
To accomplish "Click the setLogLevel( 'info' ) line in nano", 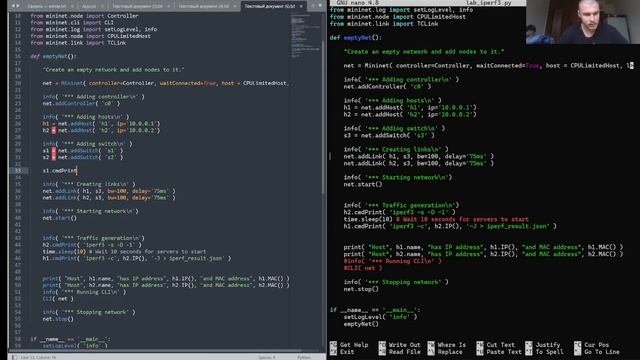I will click(x=380, y=317).
